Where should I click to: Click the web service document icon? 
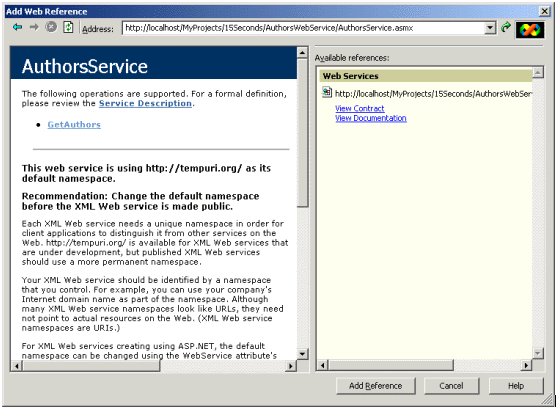(x=327, y=92)
